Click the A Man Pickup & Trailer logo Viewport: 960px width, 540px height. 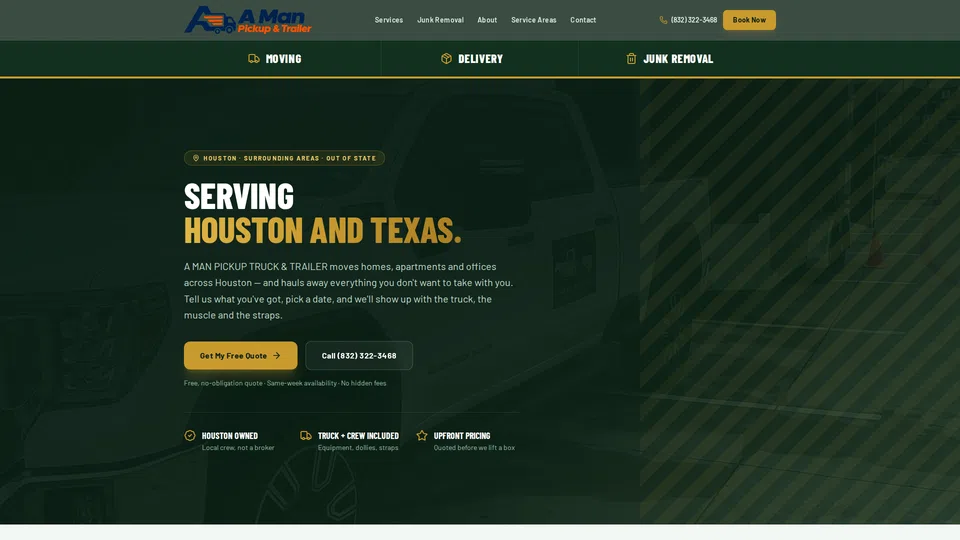[x=248, y=20]
